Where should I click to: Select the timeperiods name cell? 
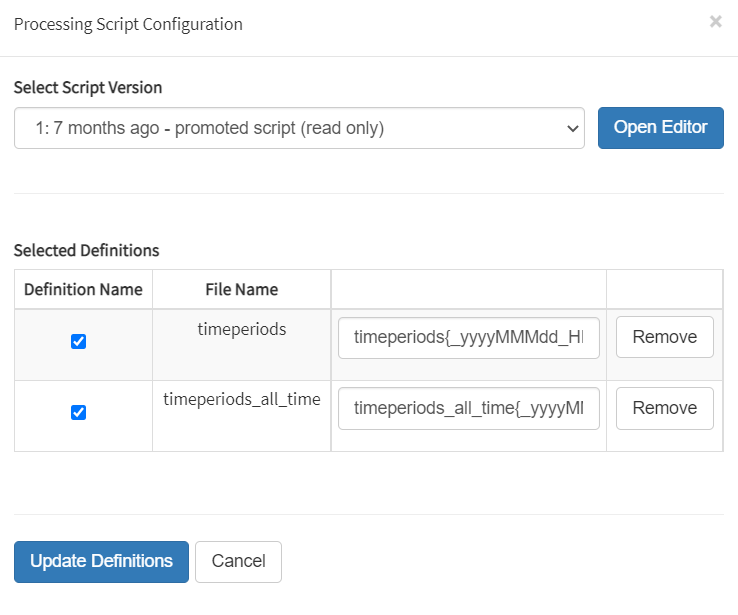pyautogui.click(x=241, y=329)
